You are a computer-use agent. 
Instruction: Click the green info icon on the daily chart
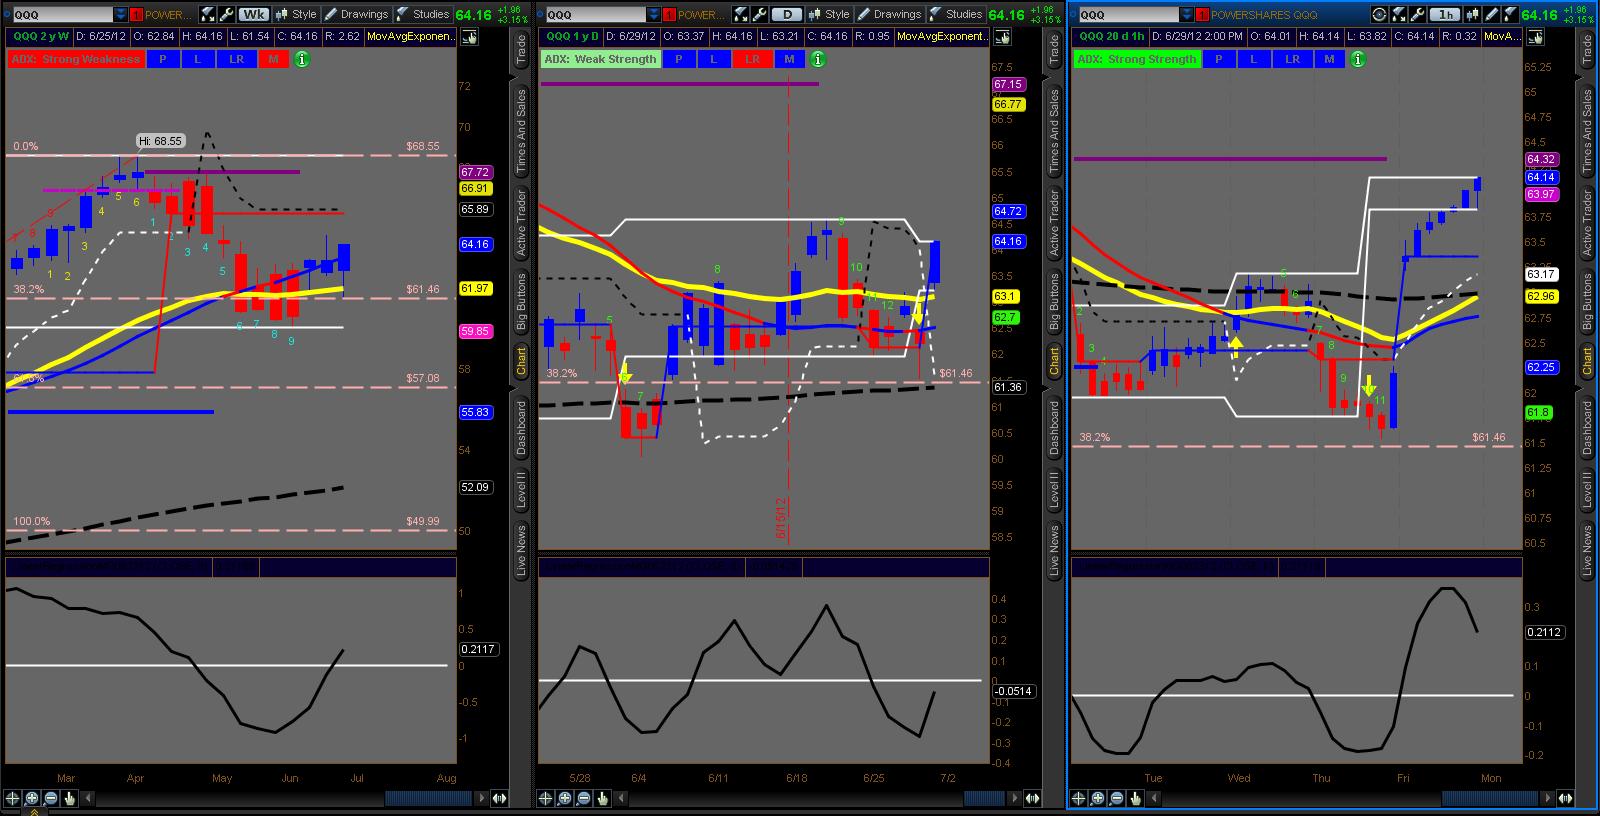(x=817, y=59)
